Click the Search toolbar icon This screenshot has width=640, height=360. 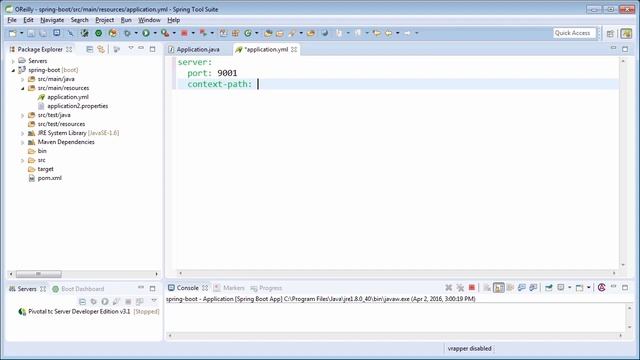[x=292, y=33]
